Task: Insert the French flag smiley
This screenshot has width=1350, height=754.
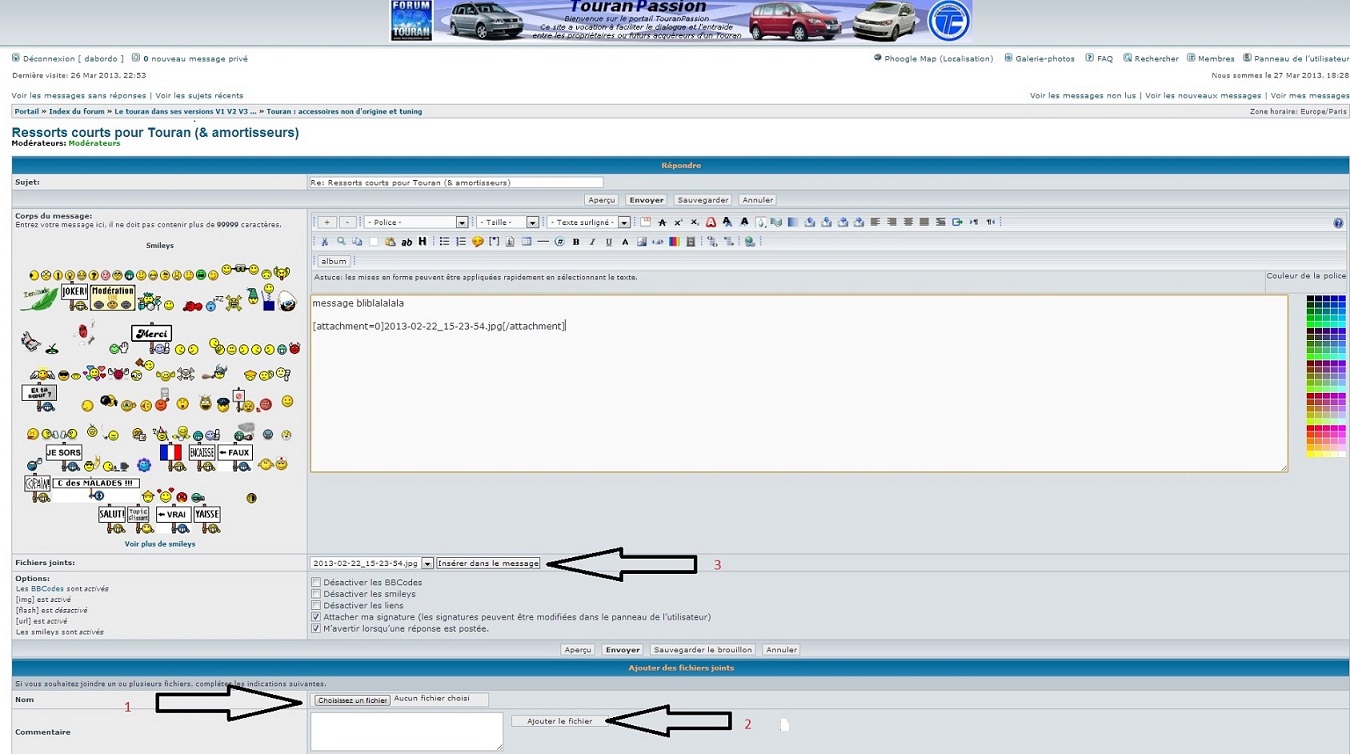Action: click(x=171, y=453)
